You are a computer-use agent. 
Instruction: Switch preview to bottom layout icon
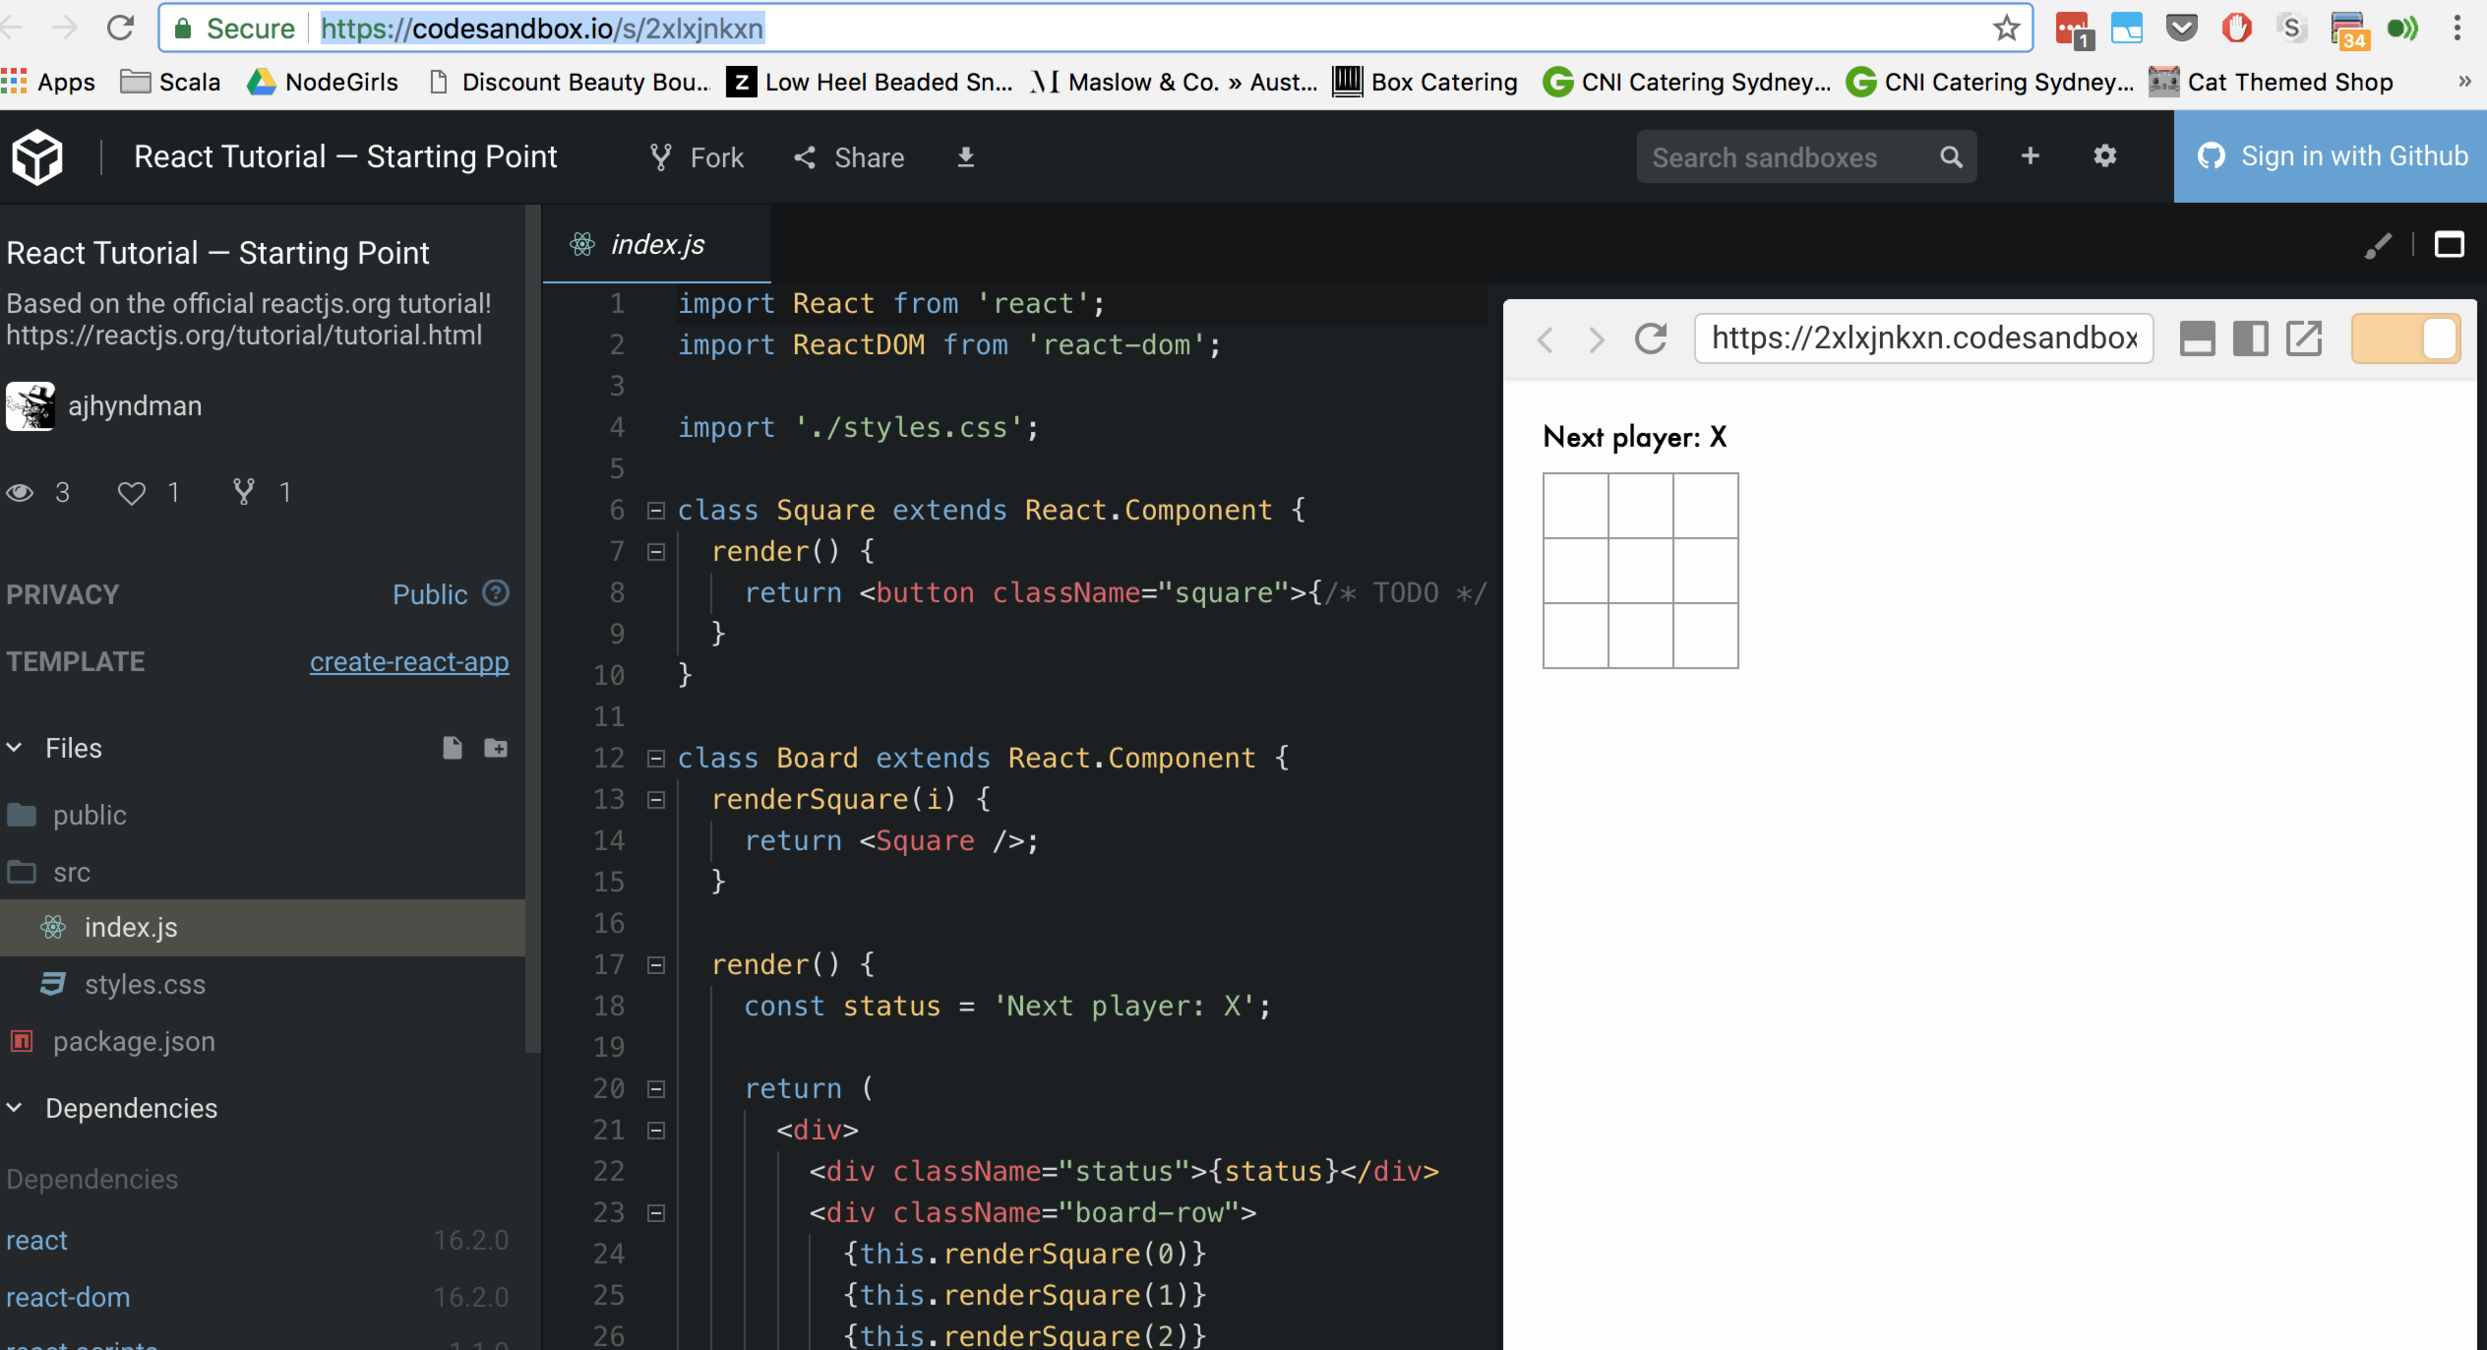click(2197, 338)
